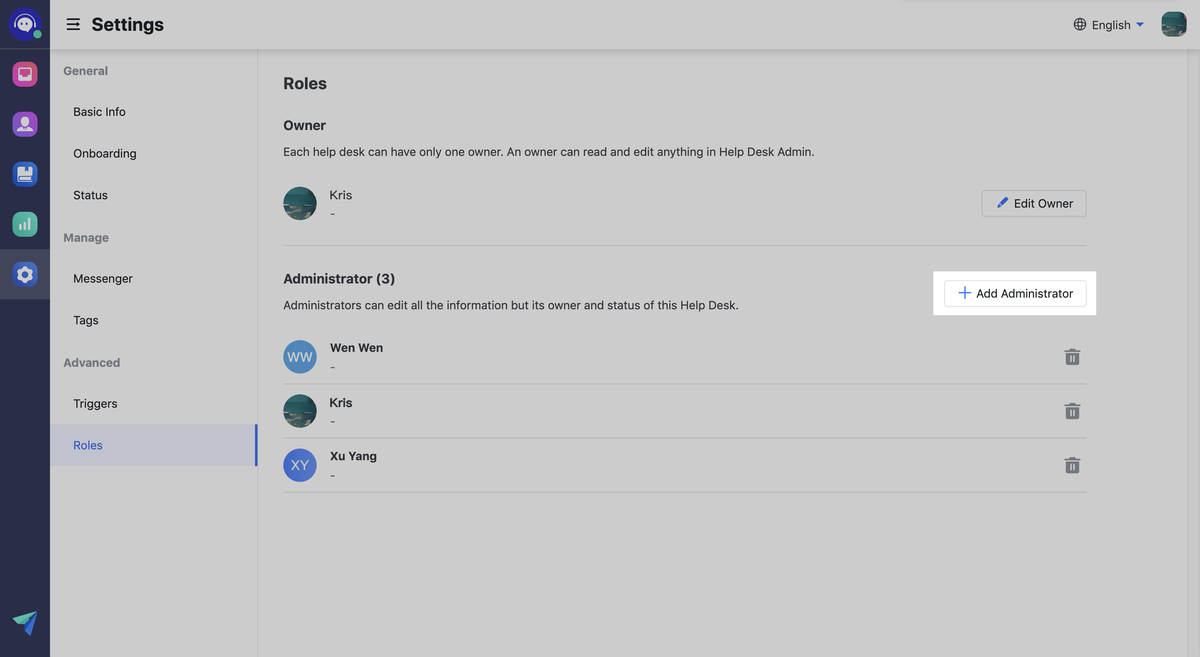This screenshot has height=657, width=1200.
Task: Open the English language dropdown
Action: pos(1109,25)
